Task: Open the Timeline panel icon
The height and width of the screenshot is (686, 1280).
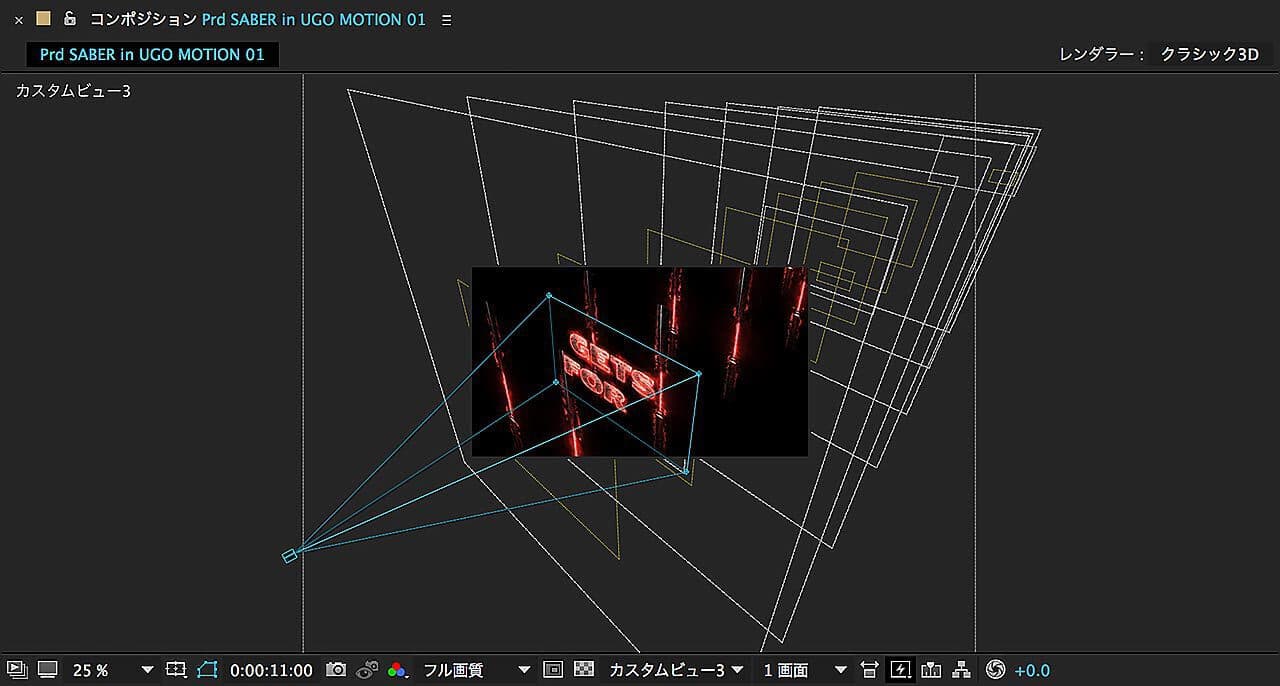Action: pos(931,669)
